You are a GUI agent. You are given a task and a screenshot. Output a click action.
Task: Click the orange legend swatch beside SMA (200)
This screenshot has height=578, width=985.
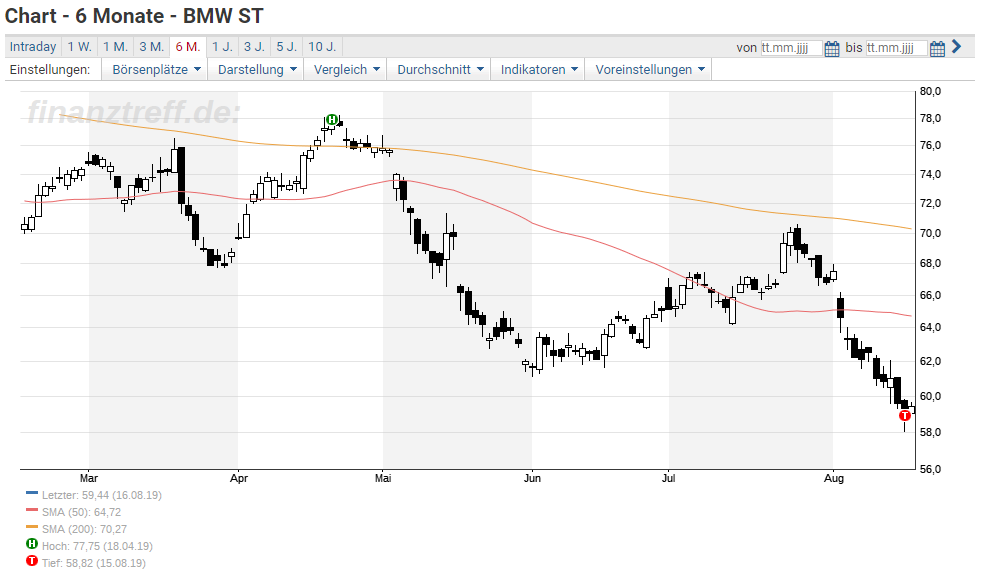32,527
